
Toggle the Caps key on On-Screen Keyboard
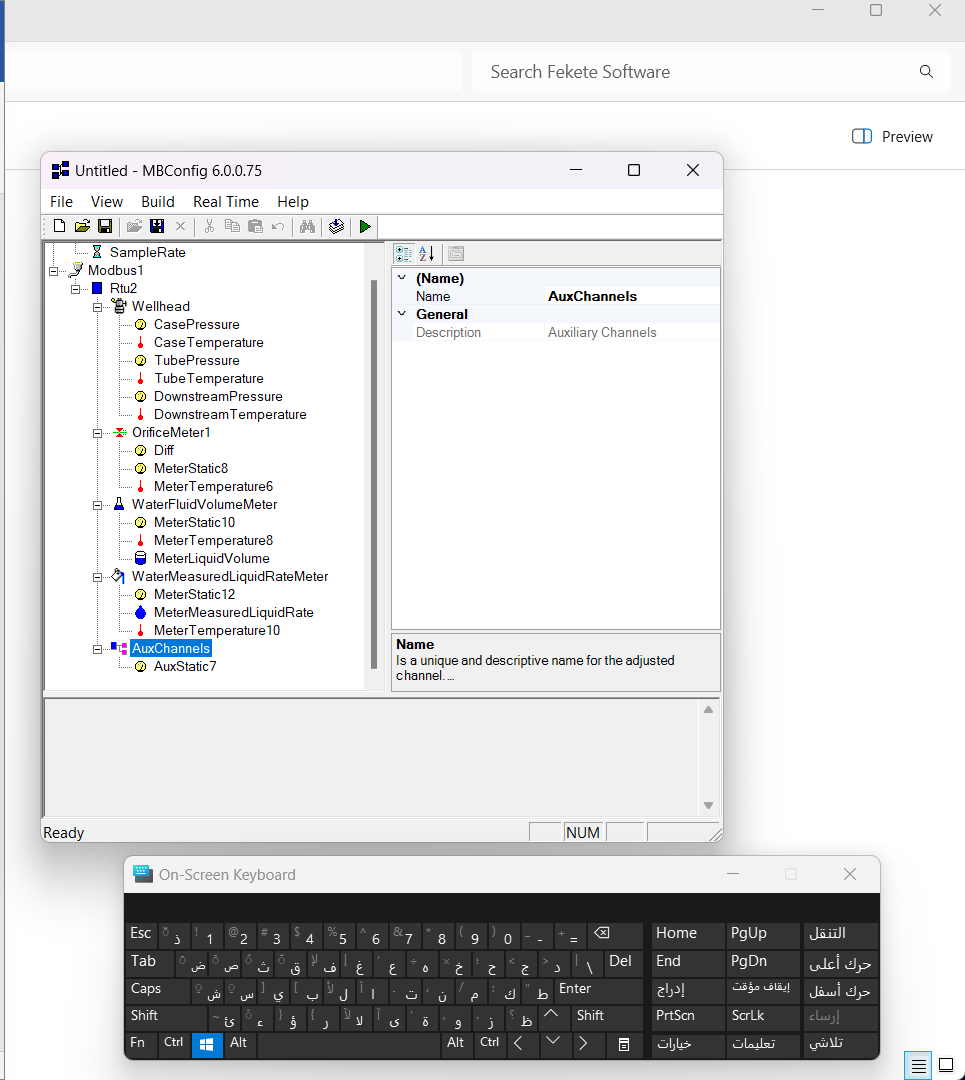[x=146, y=989]
